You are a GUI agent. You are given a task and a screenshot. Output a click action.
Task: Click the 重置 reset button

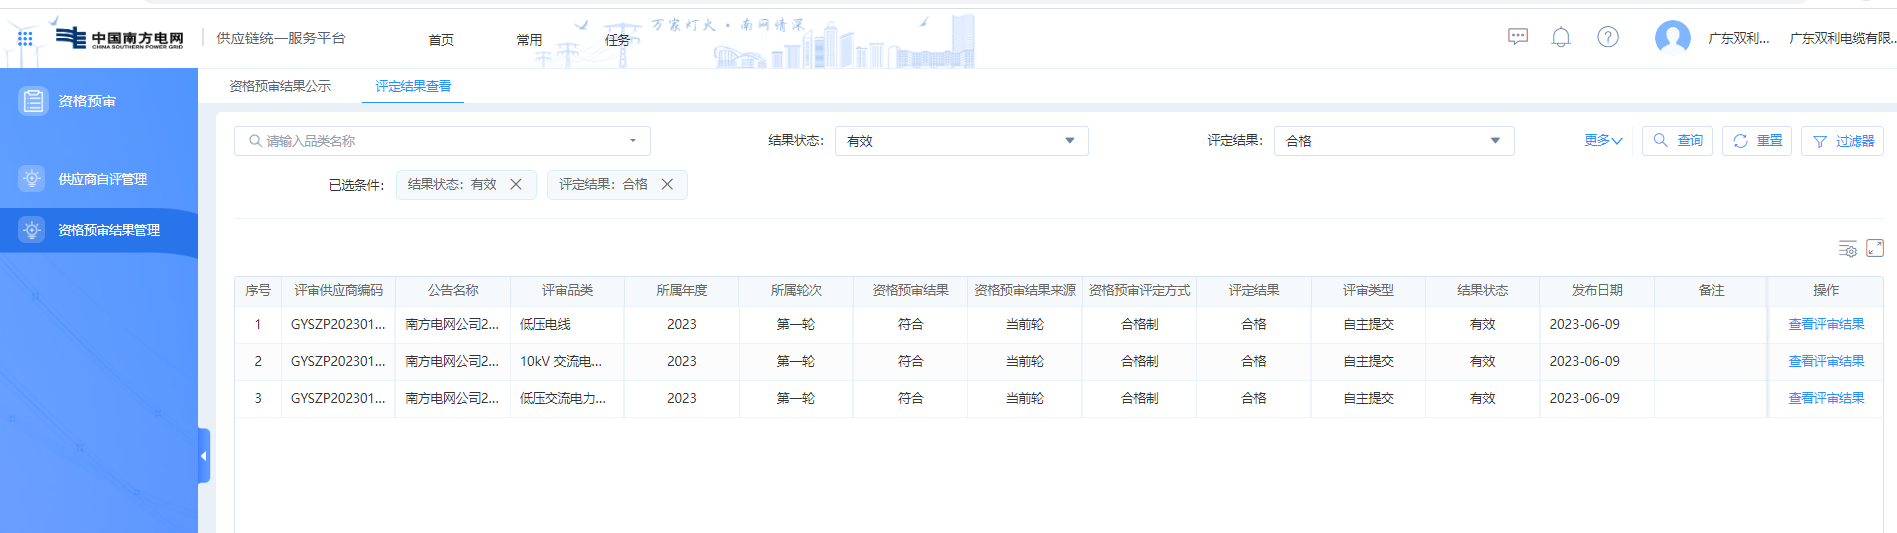point(1757,141)
